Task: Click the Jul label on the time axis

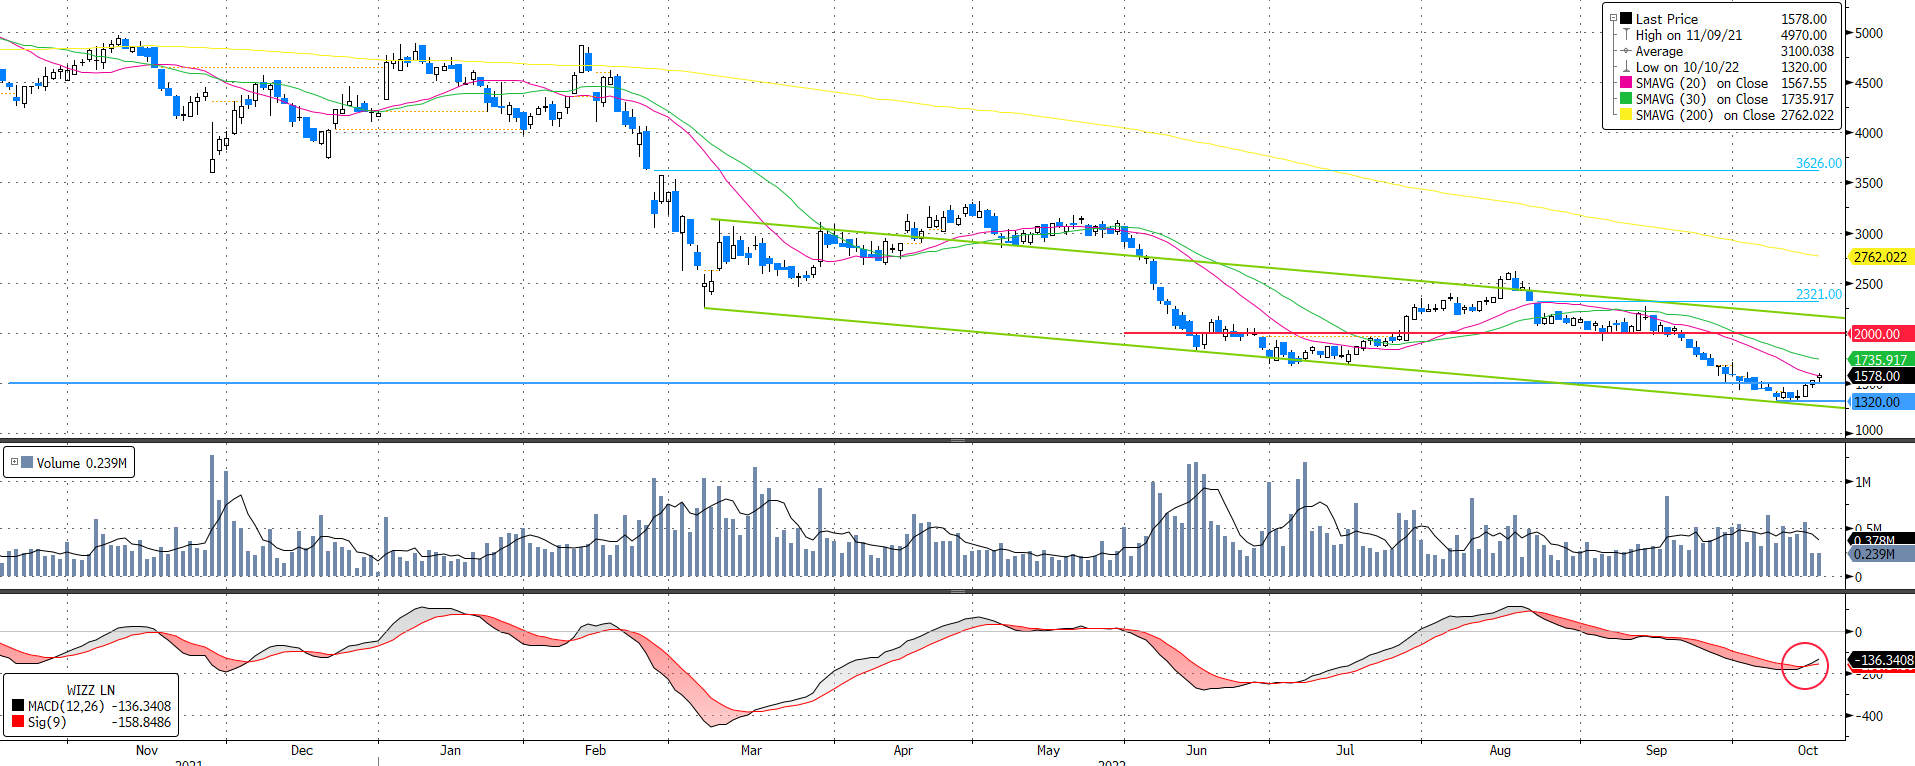Action: [1345, 750]
